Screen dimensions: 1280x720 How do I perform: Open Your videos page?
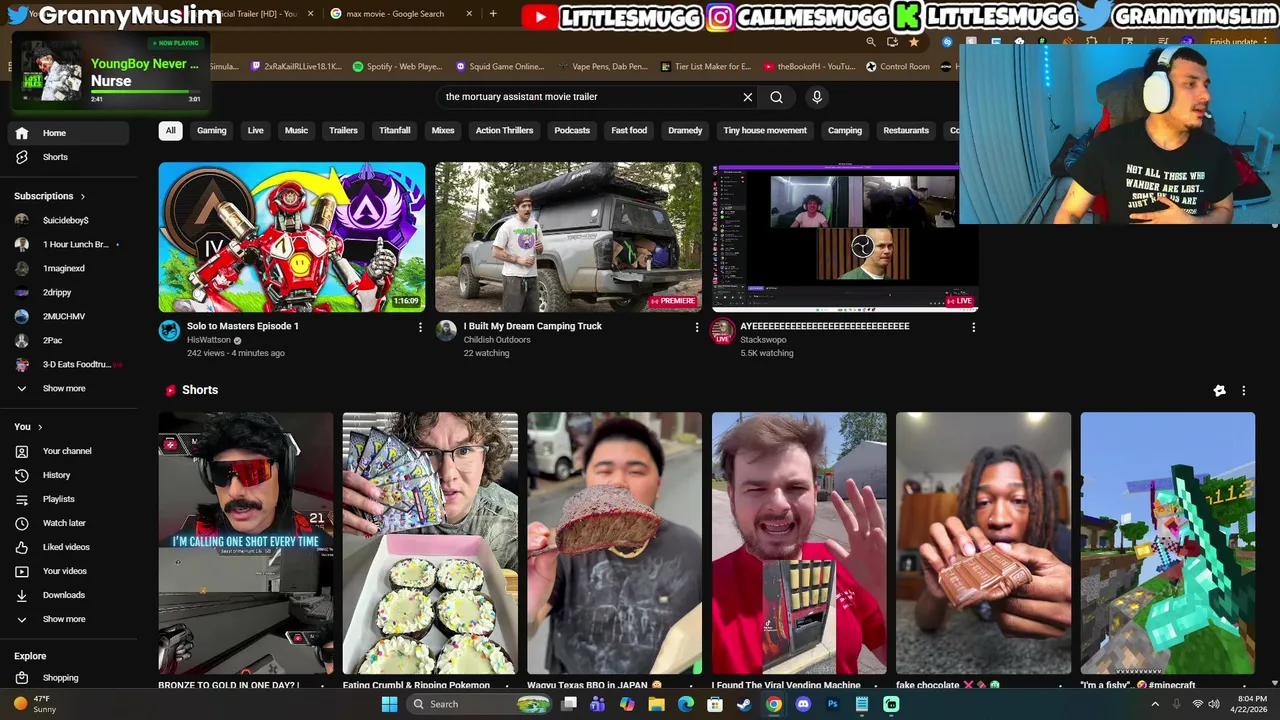pos(66,571)
